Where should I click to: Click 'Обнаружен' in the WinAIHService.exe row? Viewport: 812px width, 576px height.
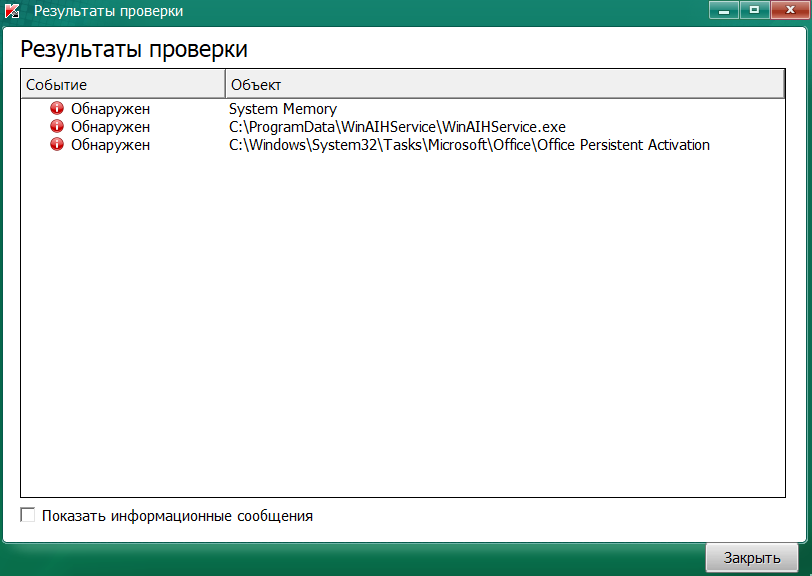110,127
